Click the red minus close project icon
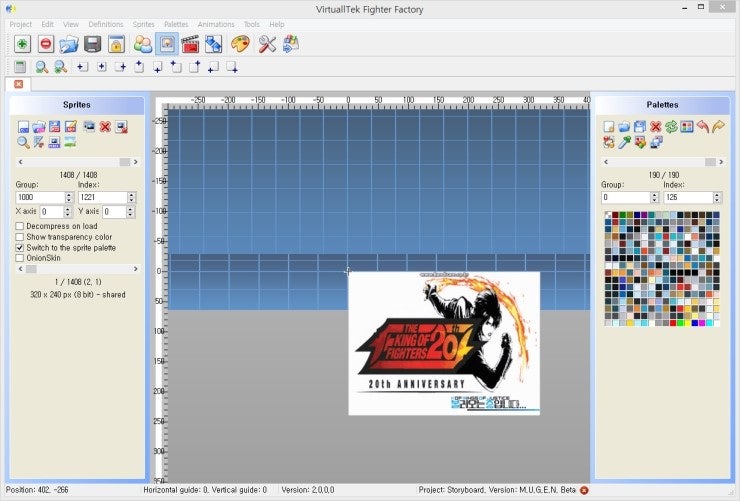Viewport: 740px width, 501px height. coord(46,44)
